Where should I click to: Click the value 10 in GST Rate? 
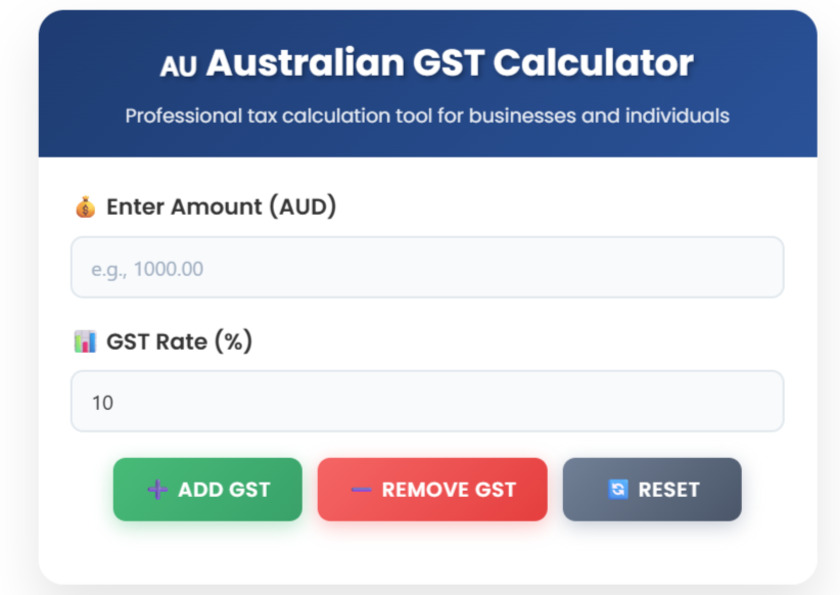[x=102, y=403]
